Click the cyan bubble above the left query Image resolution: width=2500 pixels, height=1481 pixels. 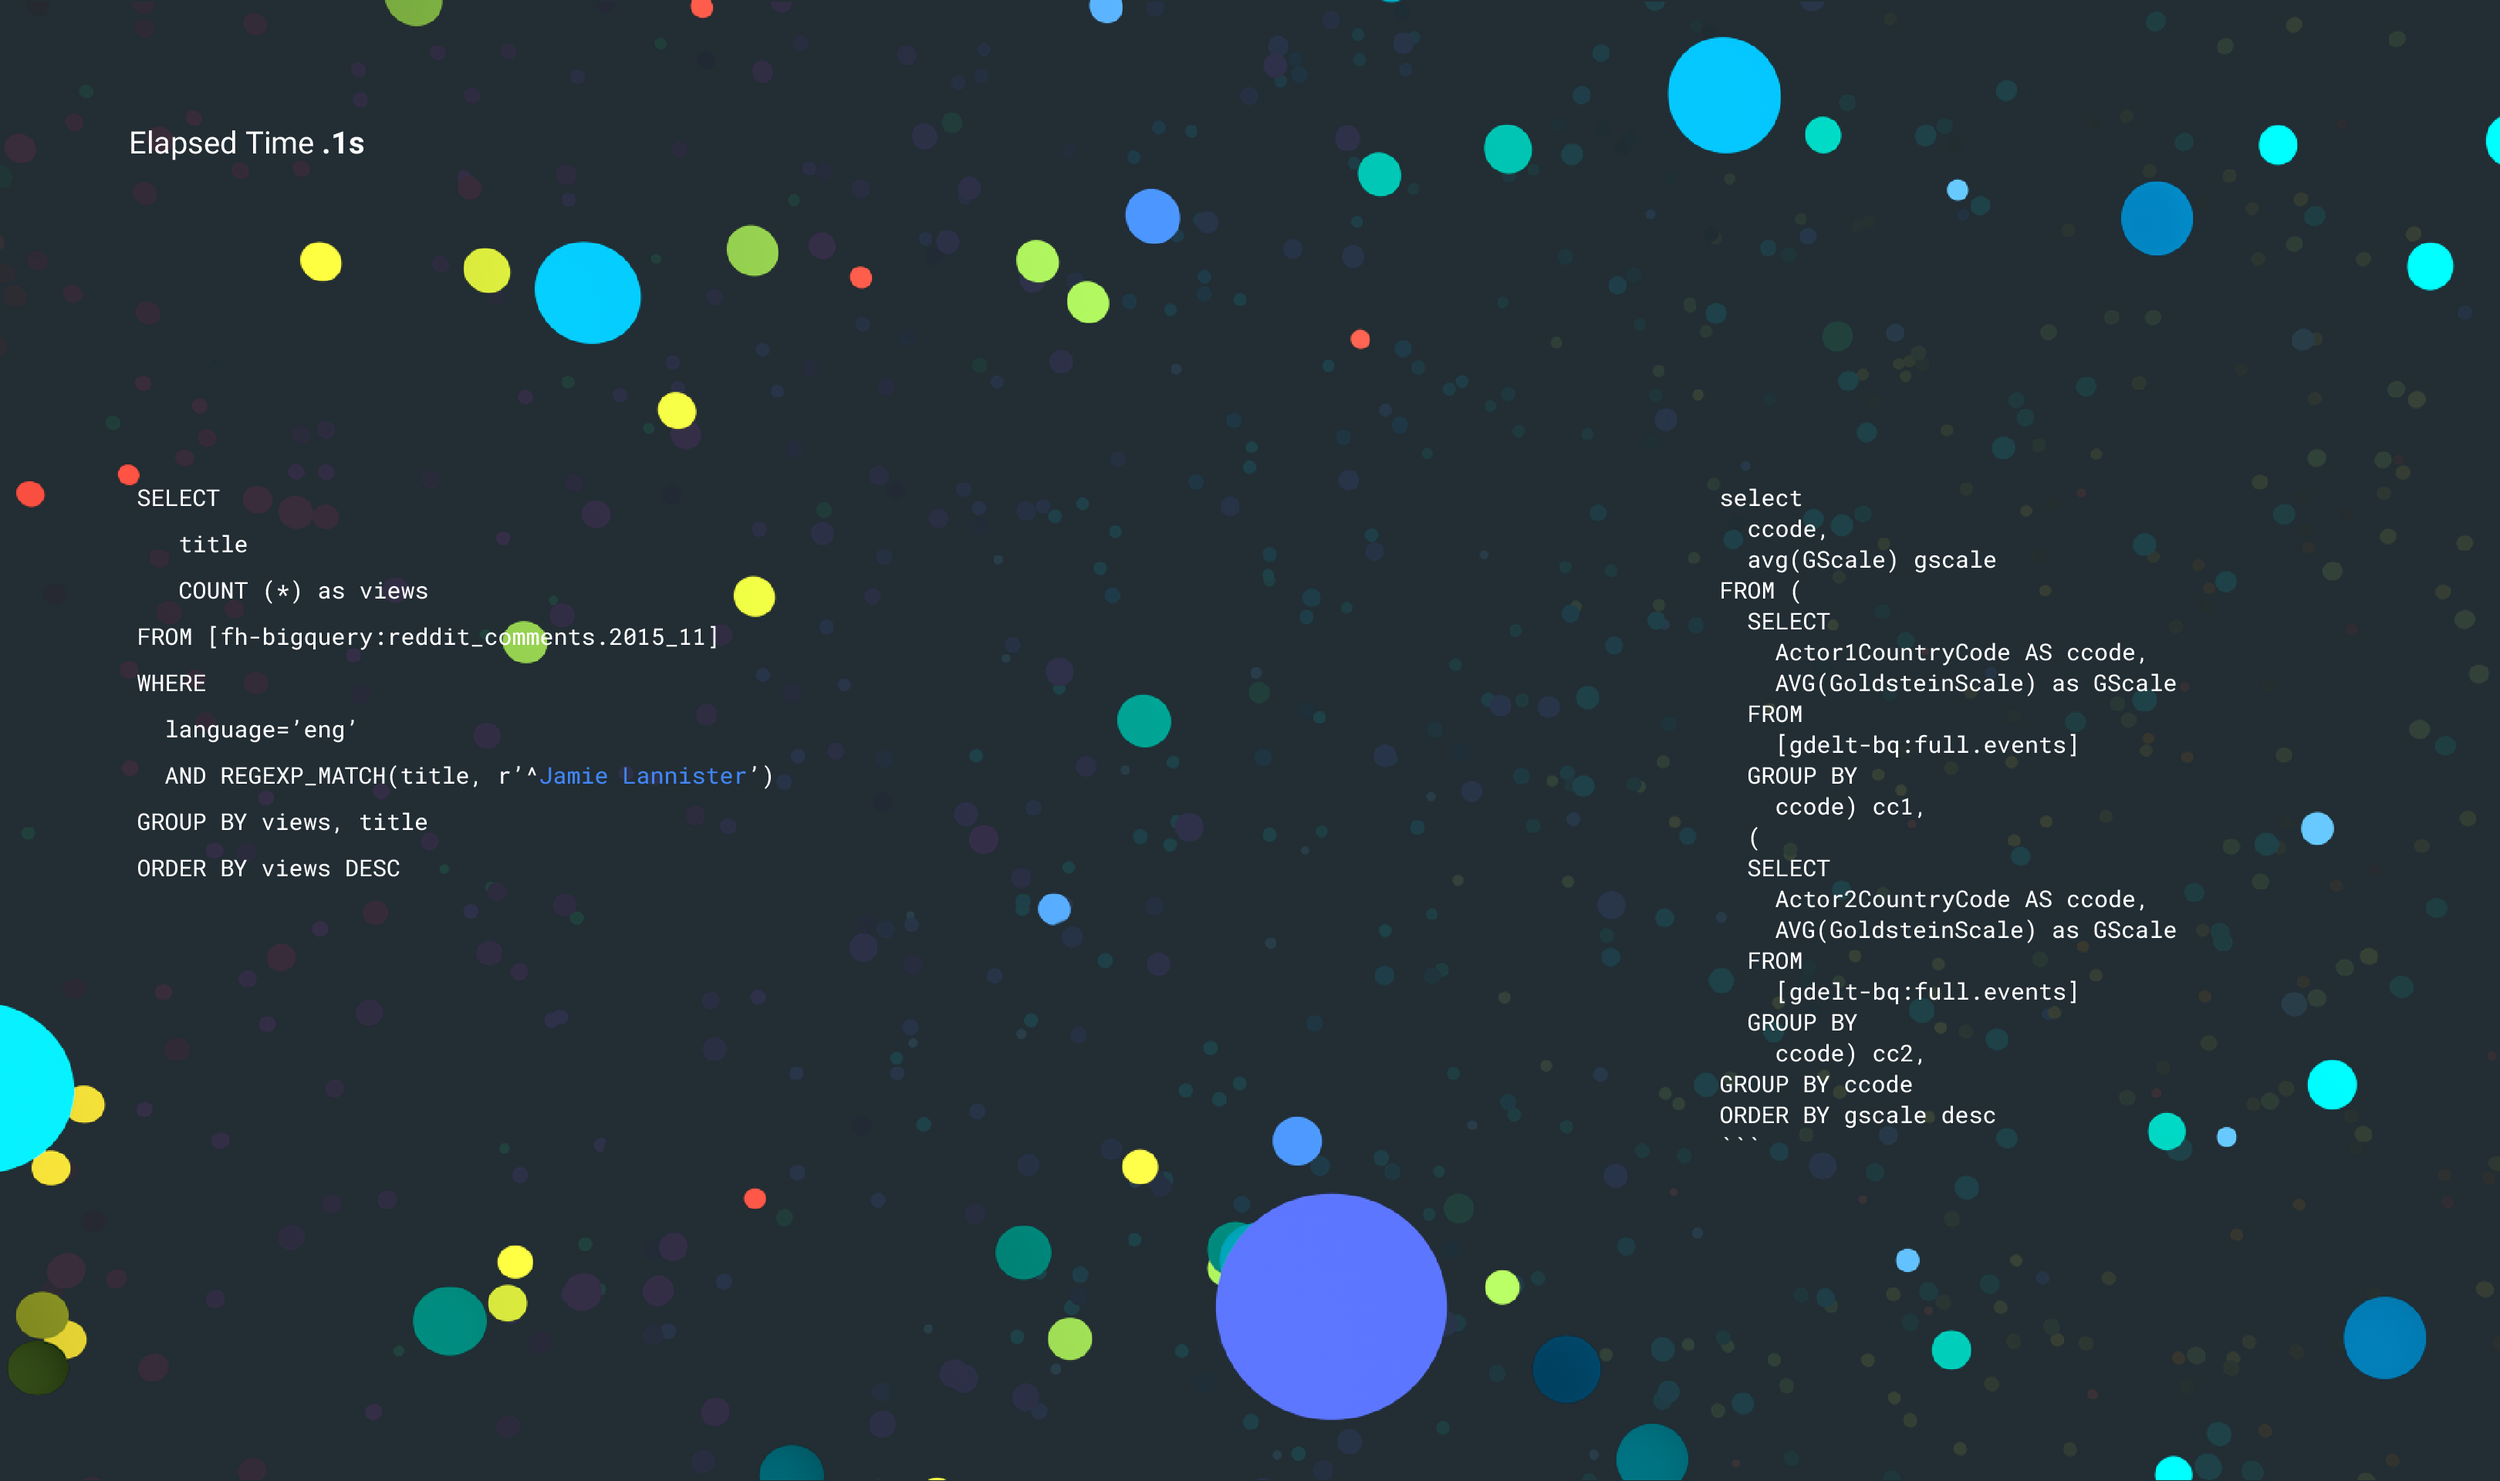pos(587,293)
